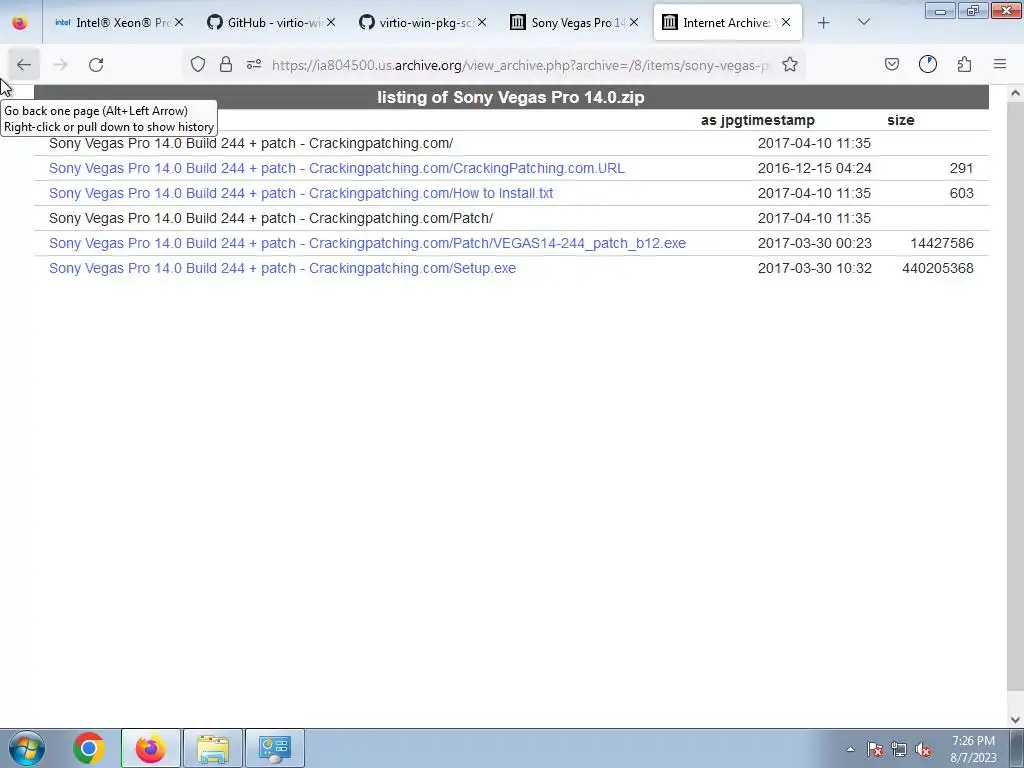Viewport: 1024px width, 768px height.
Task: Click the forward navigation arrow
Action: (x=60, y=65)
